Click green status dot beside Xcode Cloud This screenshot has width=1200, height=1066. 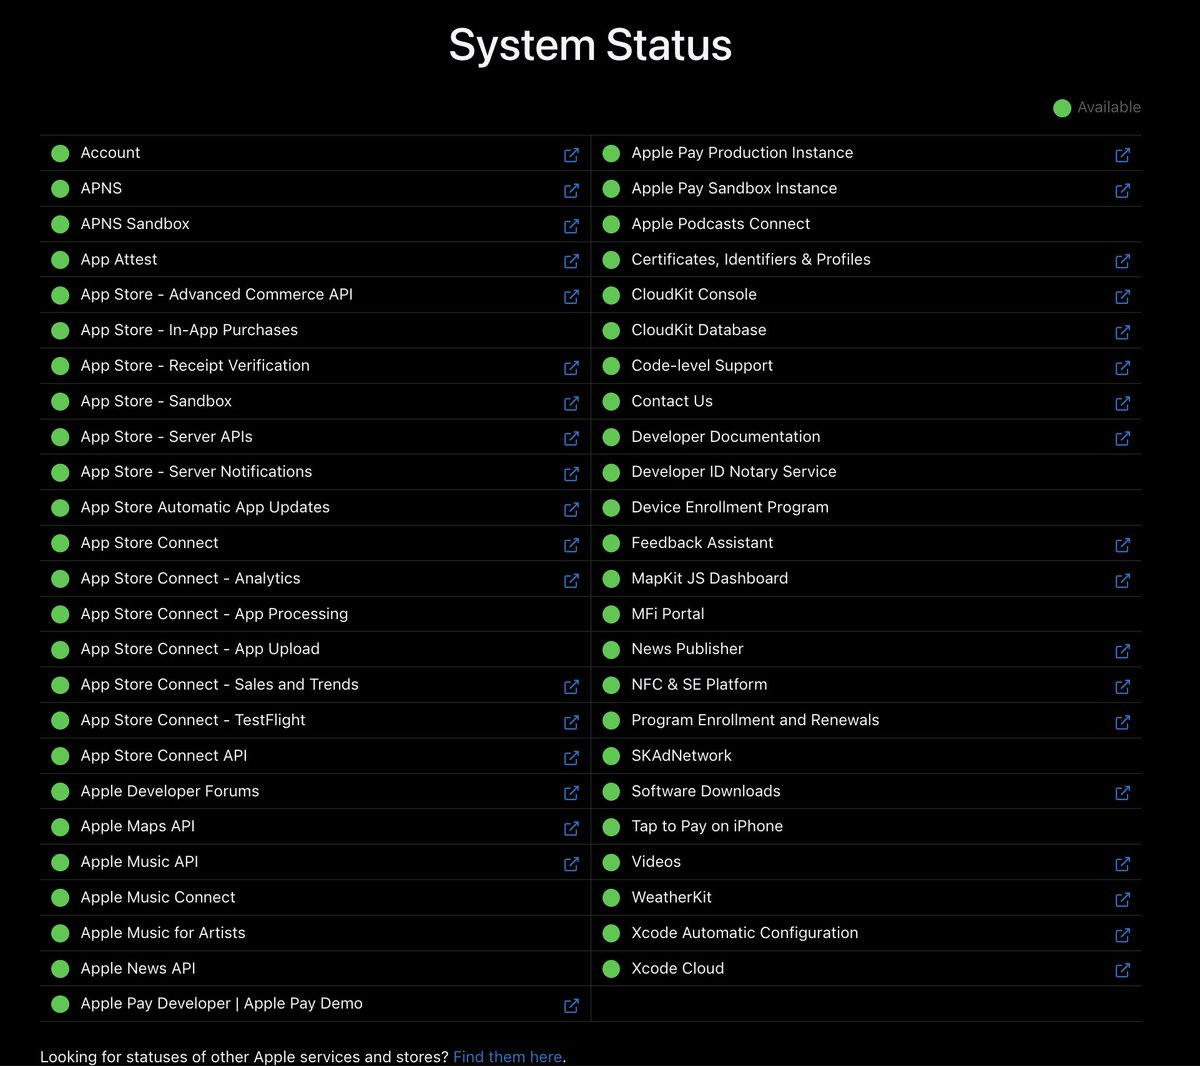point(611,969)
